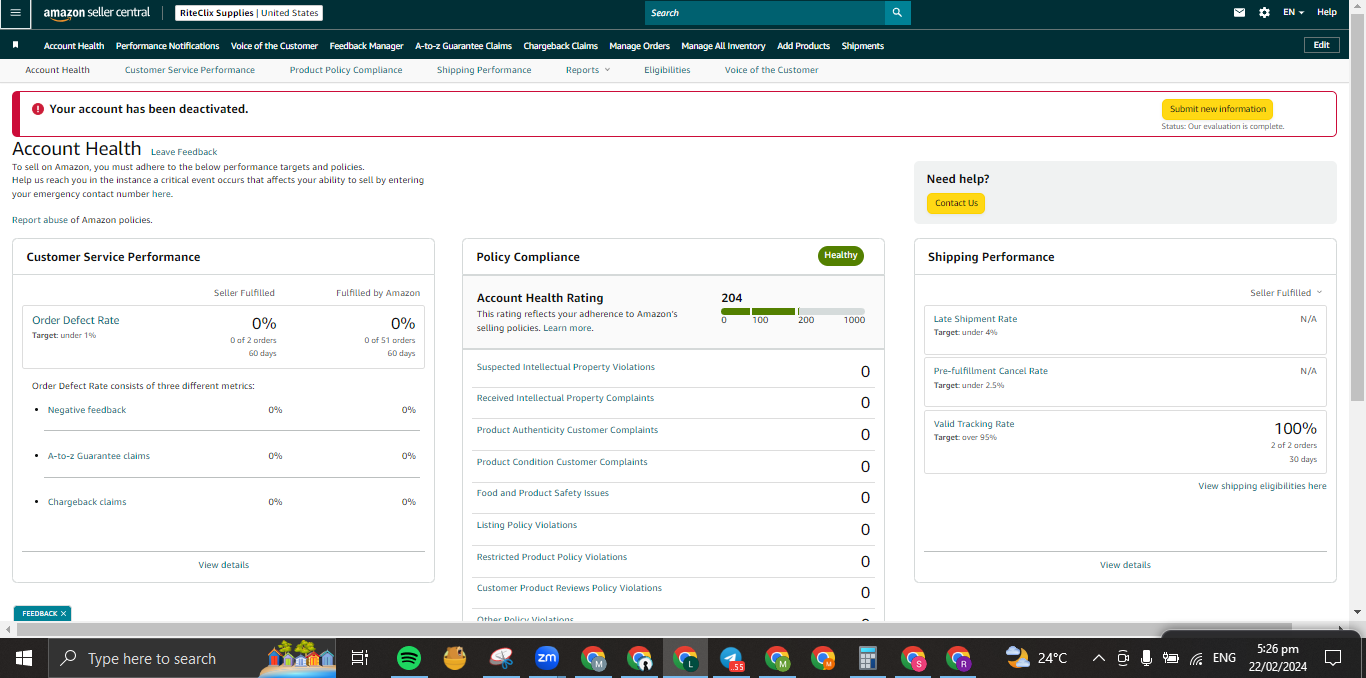Screen dimensions: 1366x678
Task: Click View details under Customer Service Performance
Action: tap(224, 565)
